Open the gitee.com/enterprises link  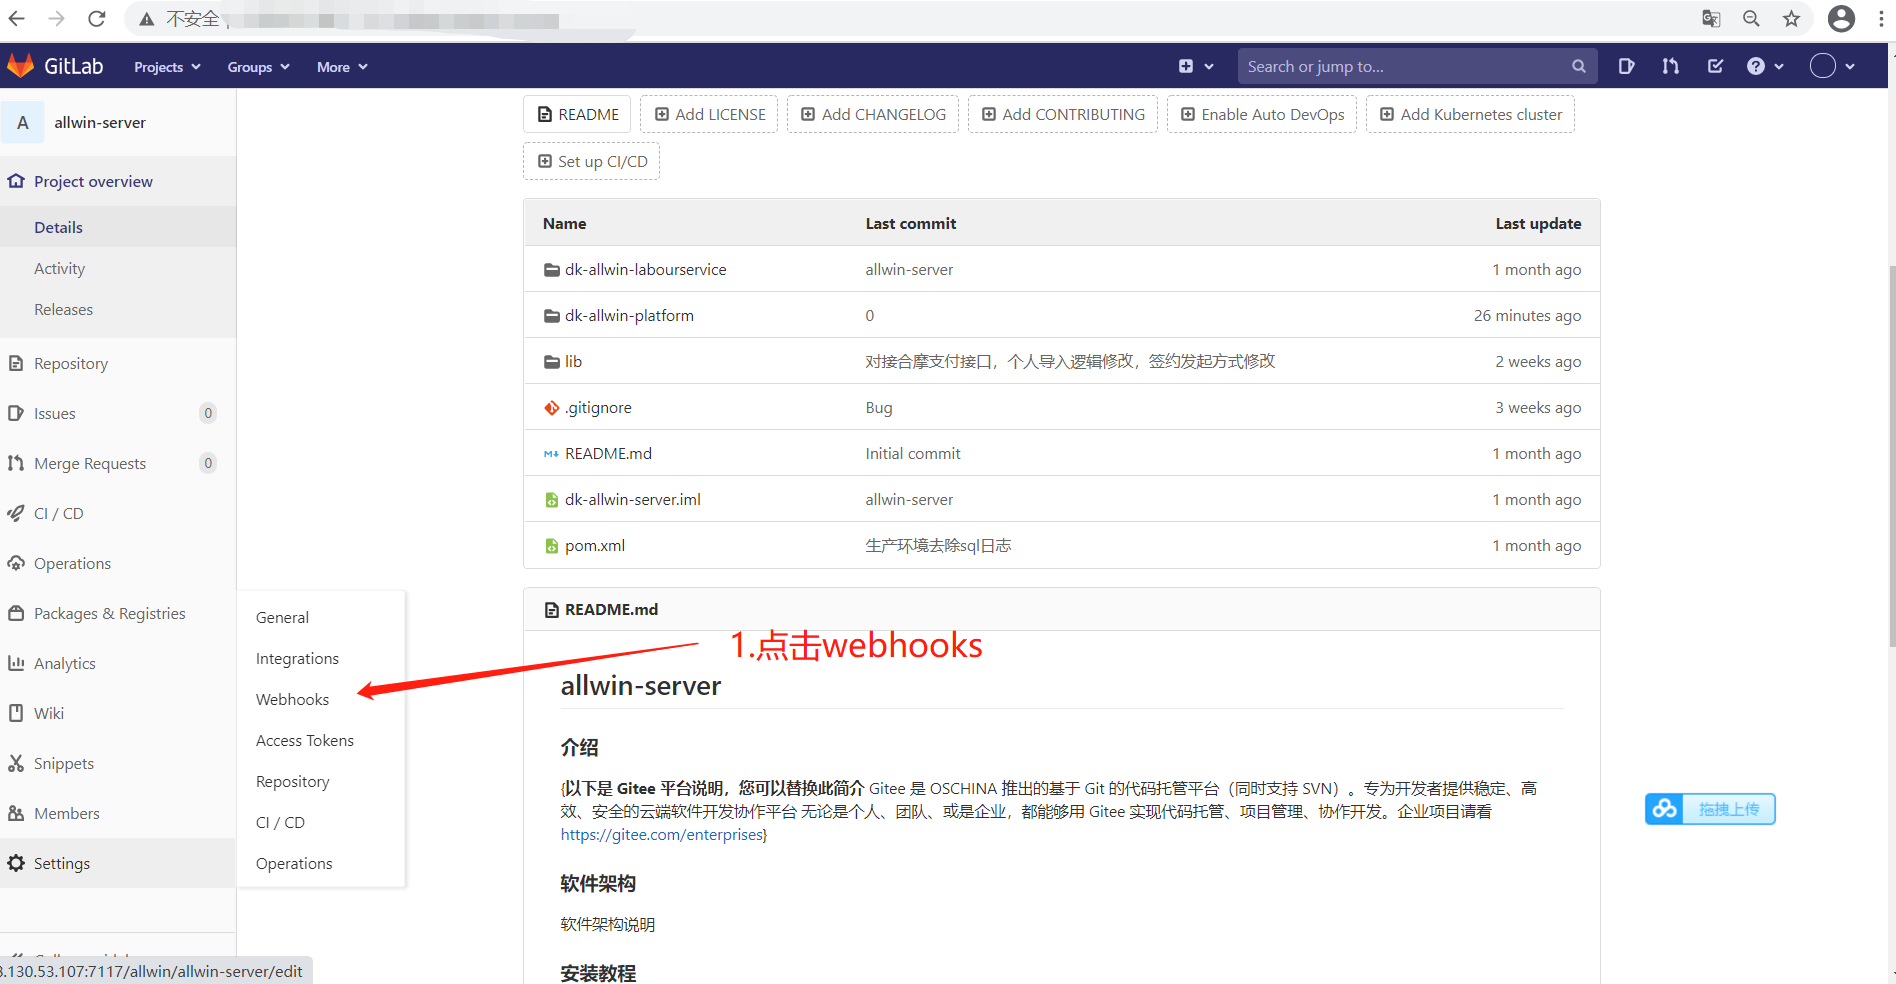[x=661, y=834]
